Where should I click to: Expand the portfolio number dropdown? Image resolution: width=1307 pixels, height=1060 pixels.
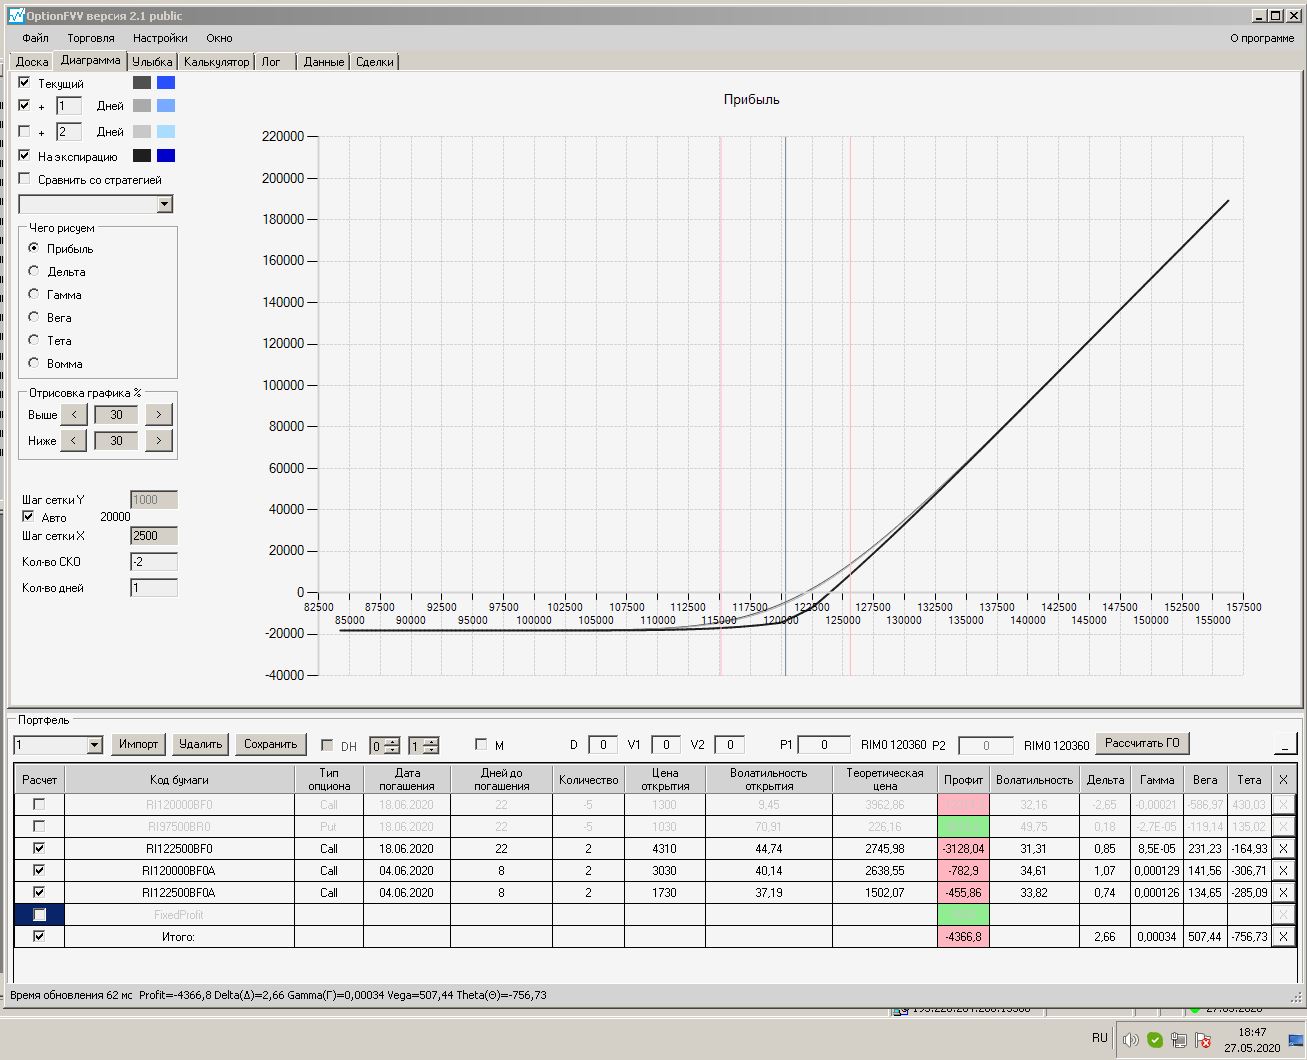(x=95, y=745)
